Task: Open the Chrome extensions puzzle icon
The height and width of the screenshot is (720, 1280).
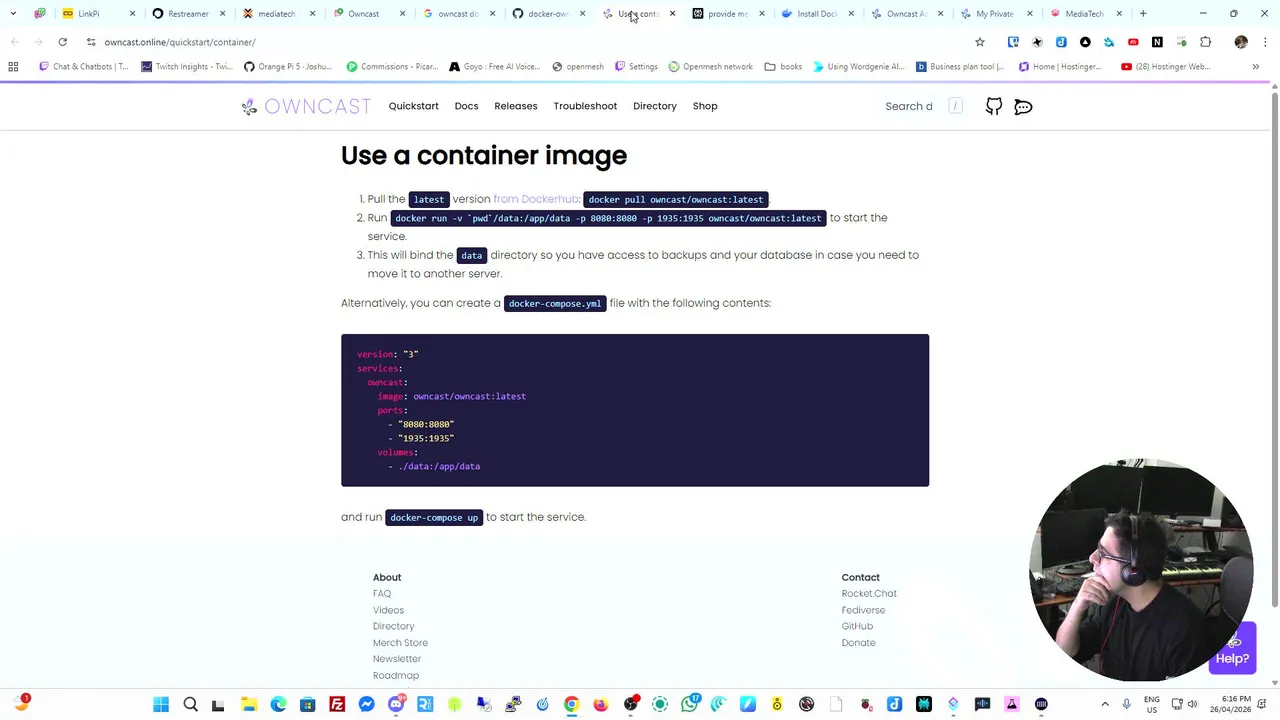Action: [1205, 42]
